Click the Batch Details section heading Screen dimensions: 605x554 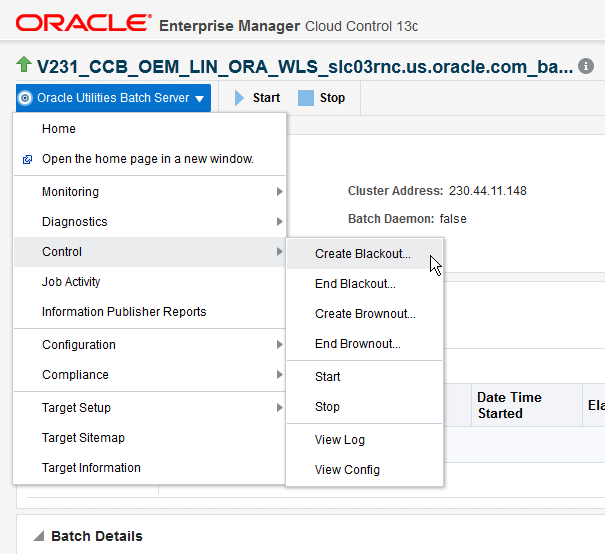click(97, 536)
